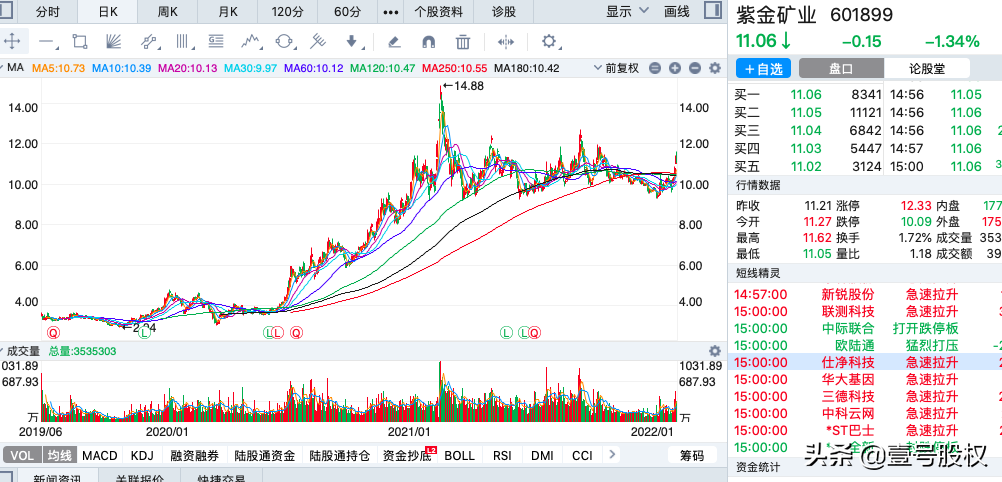This screenshot has height=482, width=1002.
Task: Toggle the magnet snap tool
Action: coord(428,42)
